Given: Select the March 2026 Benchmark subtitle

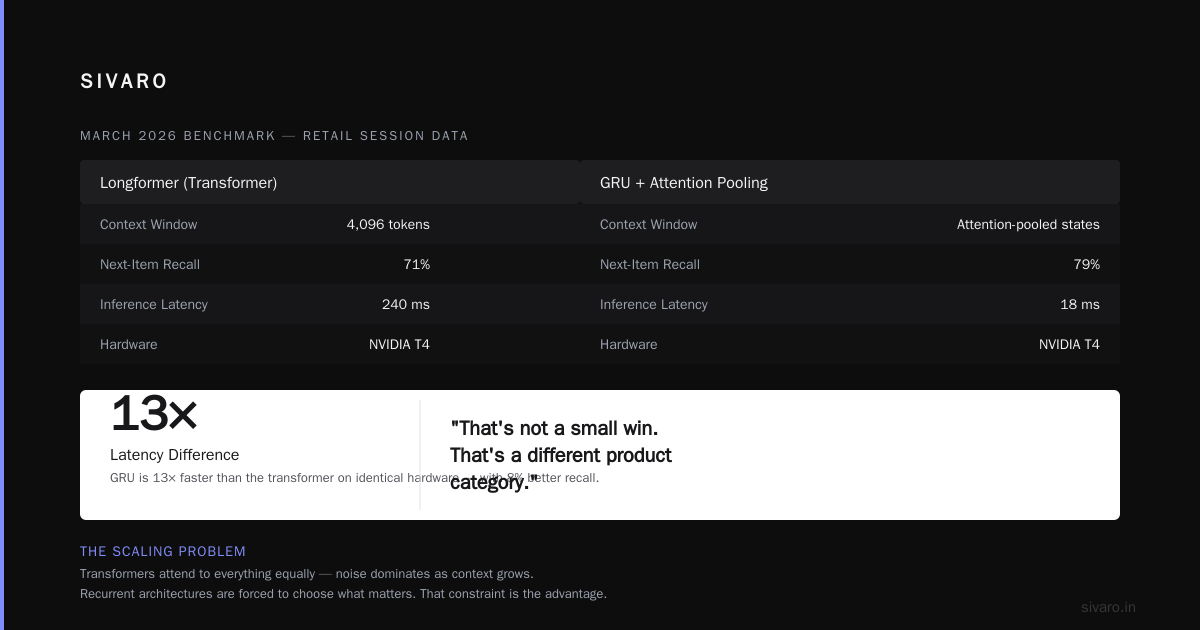Looking at the screenshot, I should click(274, 136).
